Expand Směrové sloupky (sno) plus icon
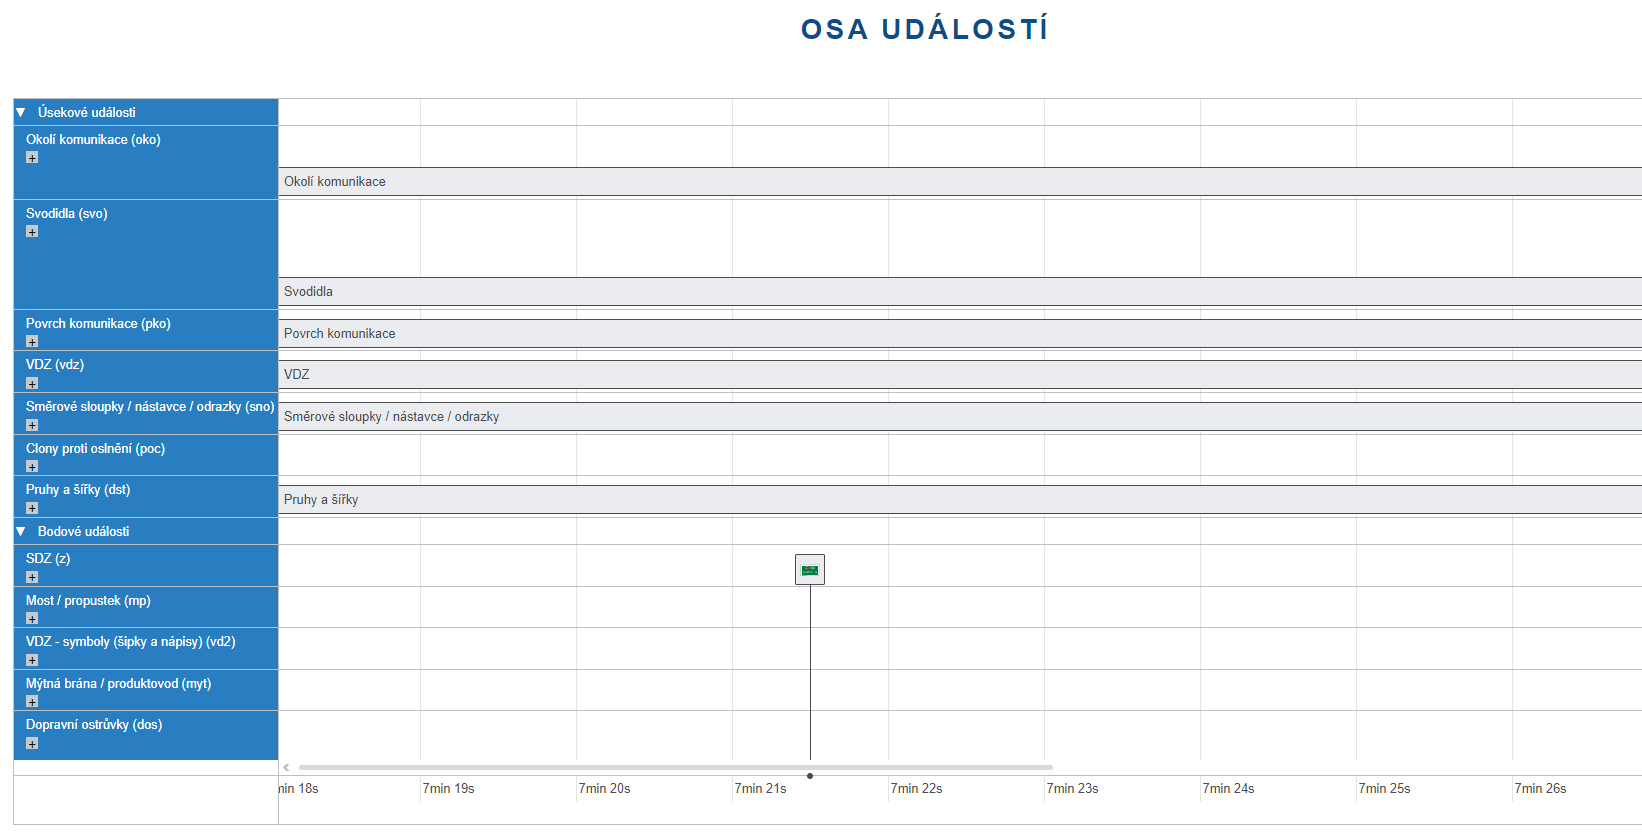 pos(32,426)
